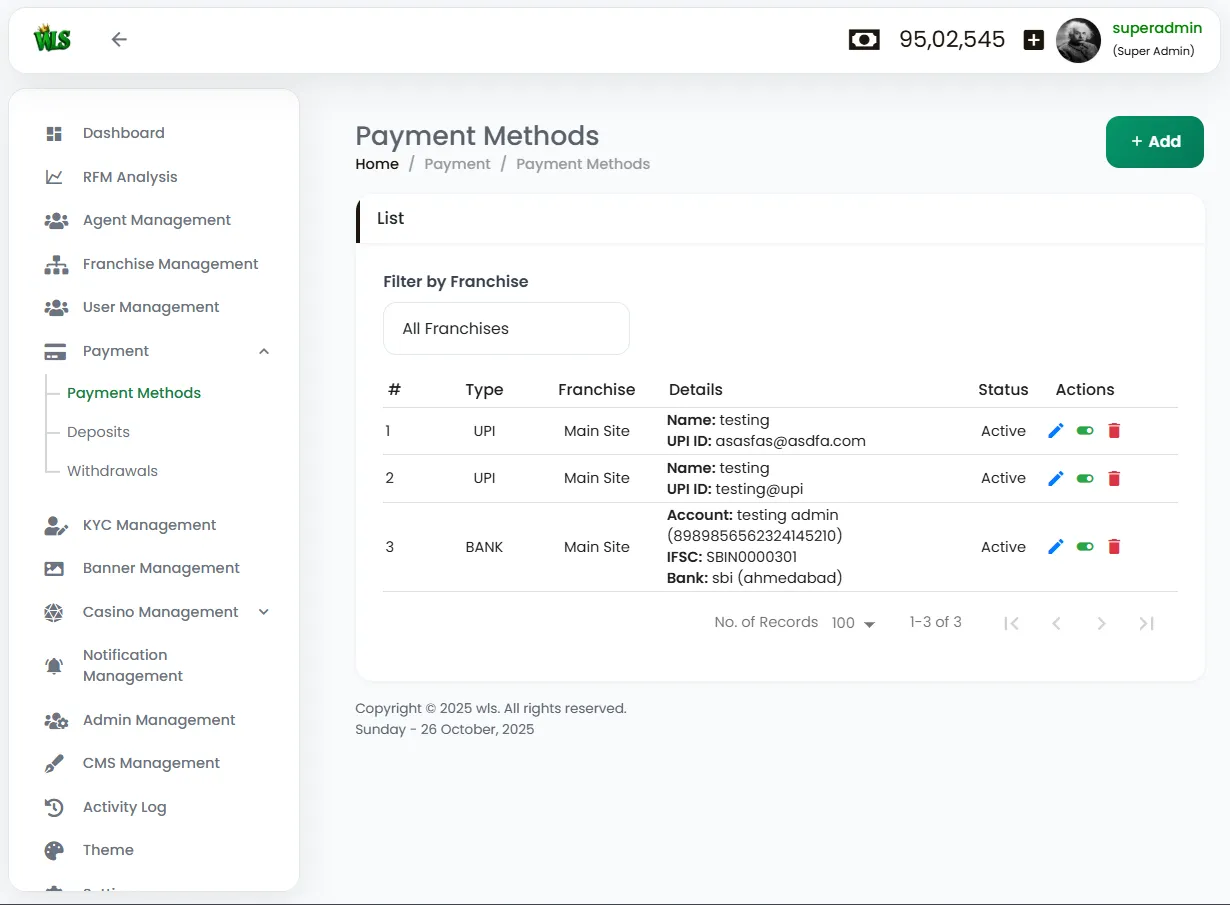Open the All Franchises filter dropdown
This screenshot has width=1230, height=905.
click(x=506, y=329)
